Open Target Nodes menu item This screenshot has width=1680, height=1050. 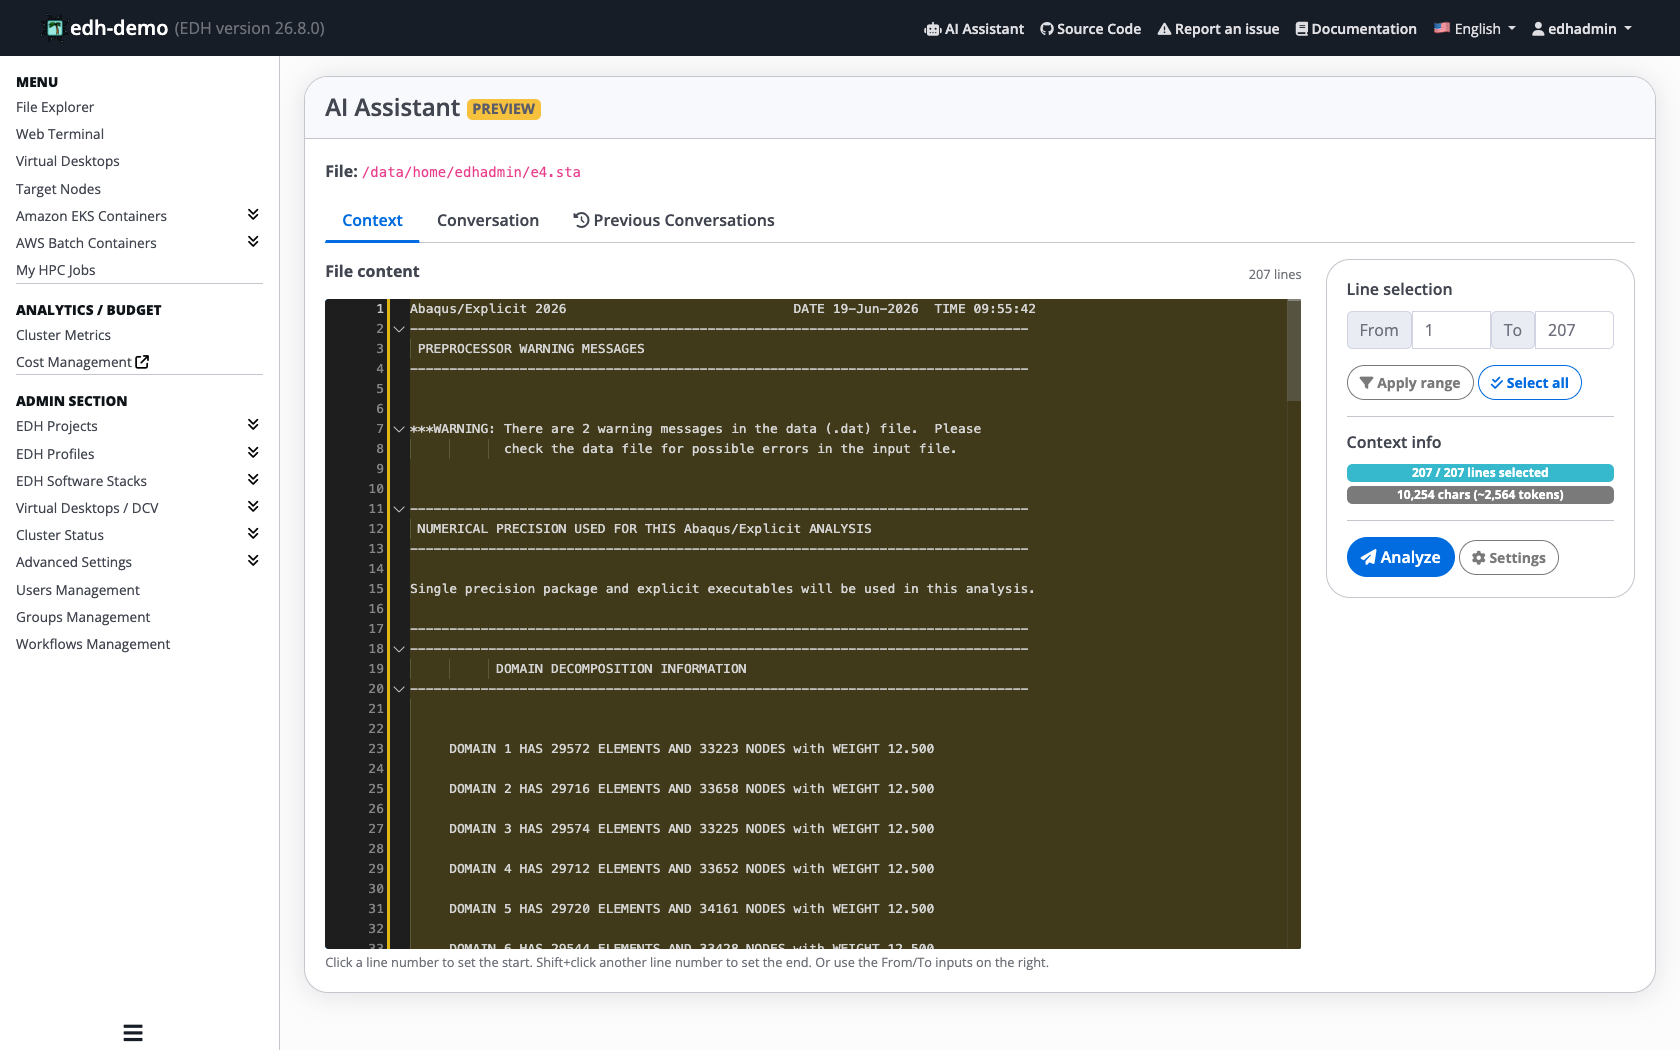point(58,189)
